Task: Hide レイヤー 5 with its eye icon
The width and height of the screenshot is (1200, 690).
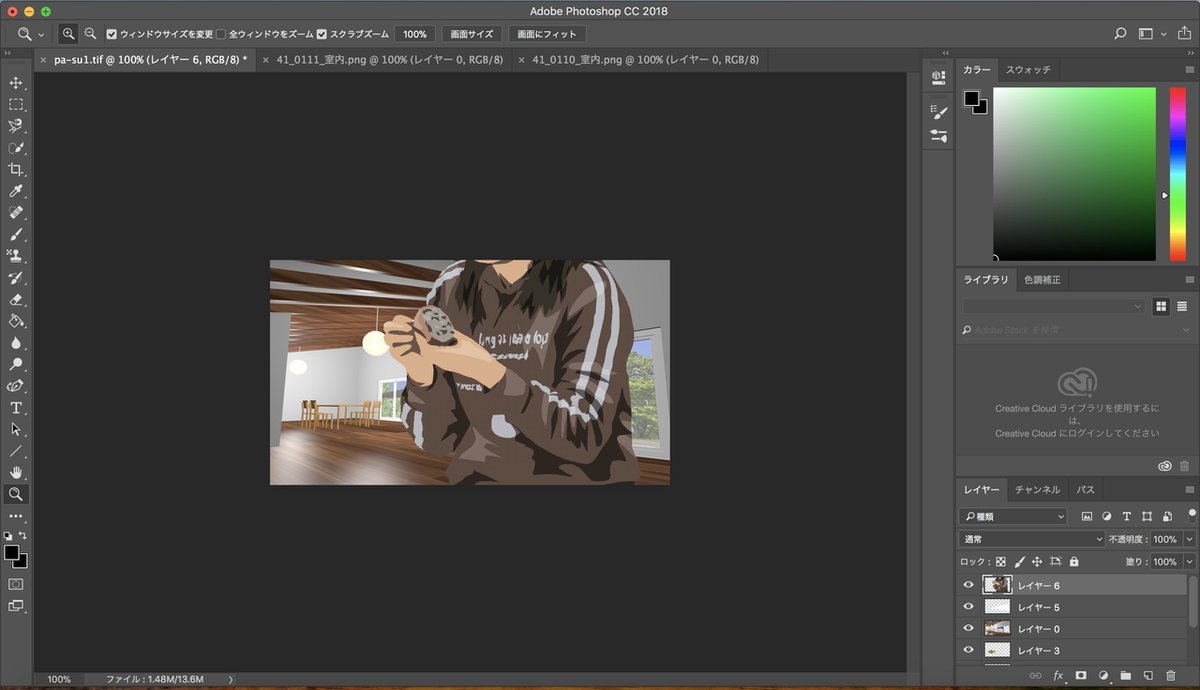Action: tap(968, 607)
